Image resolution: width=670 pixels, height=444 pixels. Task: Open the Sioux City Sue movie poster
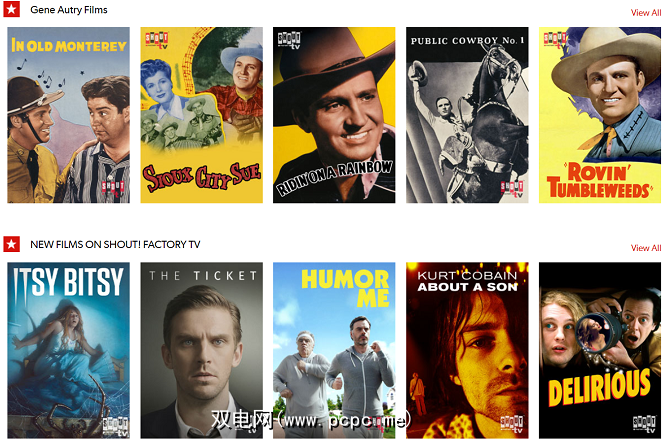(202, 115)
